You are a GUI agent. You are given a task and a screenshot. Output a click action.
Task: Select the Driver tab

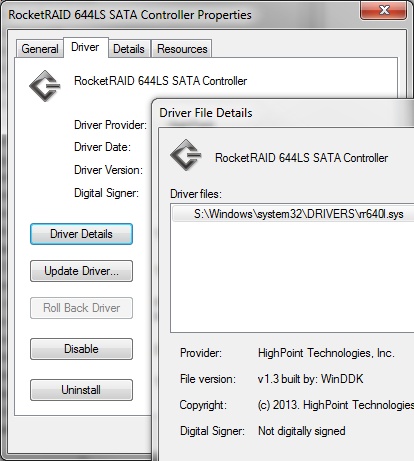85,47
